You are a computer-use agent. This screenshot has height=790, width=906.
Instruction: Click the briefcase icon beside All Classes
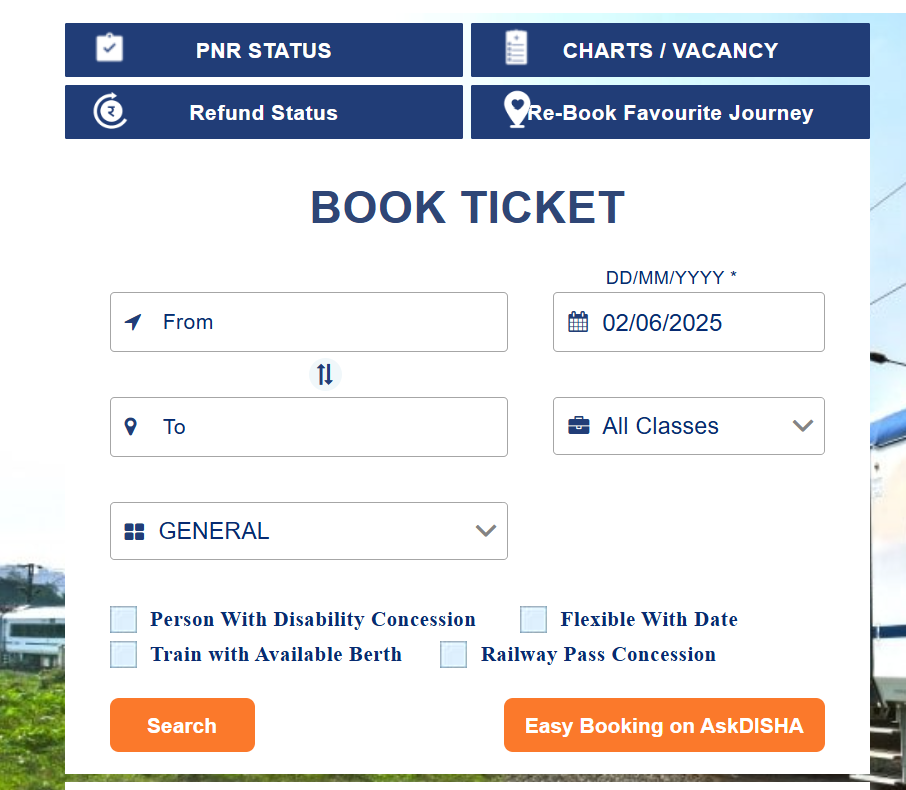tap(578, 425)
